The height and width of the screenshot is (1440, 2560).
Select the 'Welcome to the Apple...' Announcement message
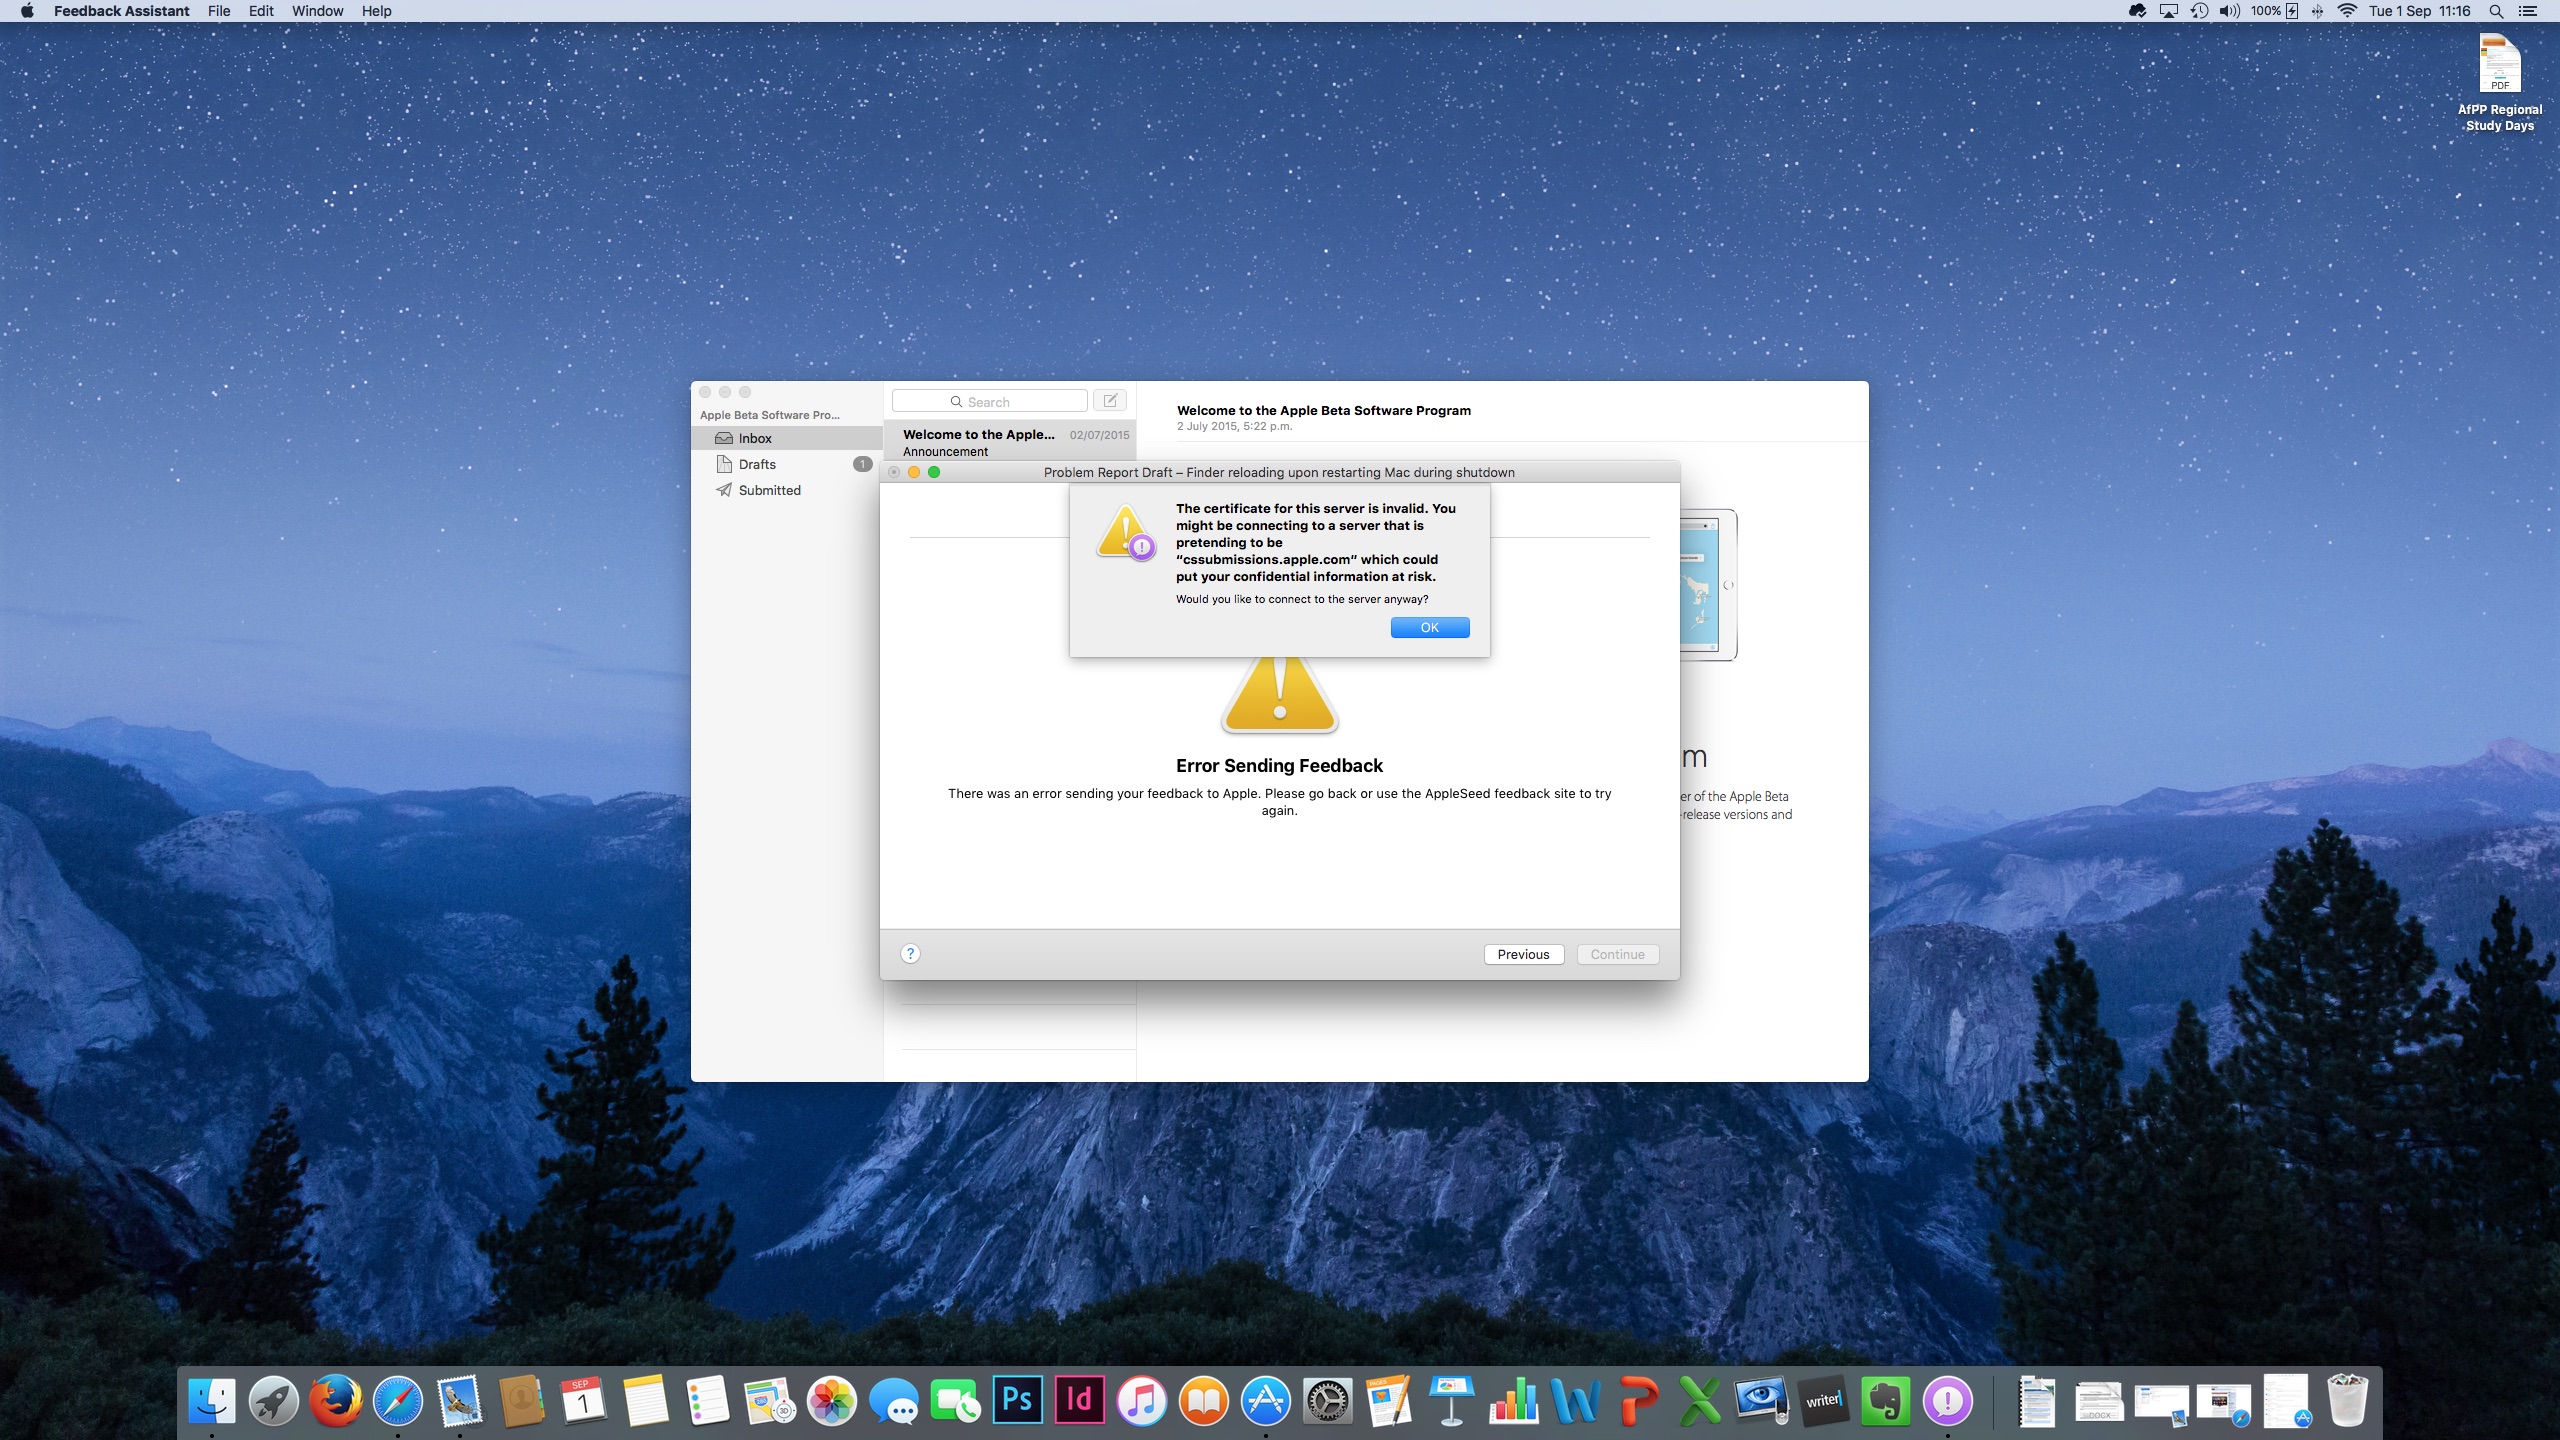(1010, 442)
